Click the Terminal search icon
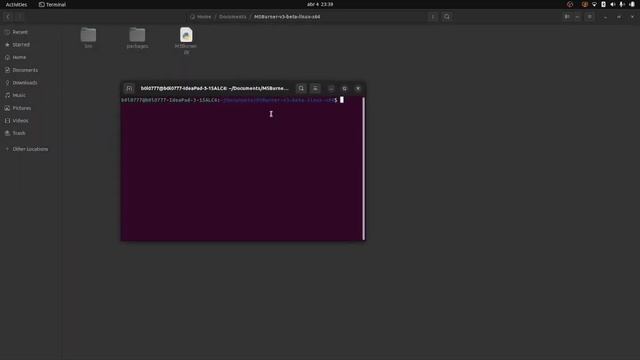Image resolution: width=640 pixels, height=360 pixels. 301,88
